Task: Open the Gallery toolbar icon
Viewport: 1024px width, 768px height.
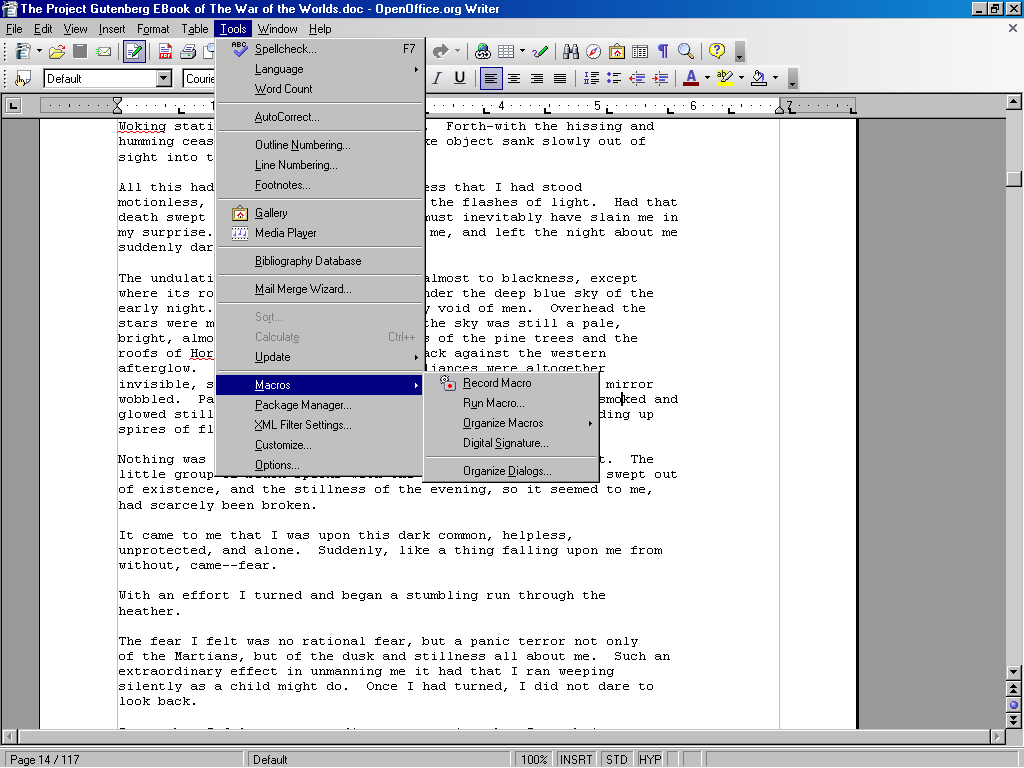Action: click(617, 51)
